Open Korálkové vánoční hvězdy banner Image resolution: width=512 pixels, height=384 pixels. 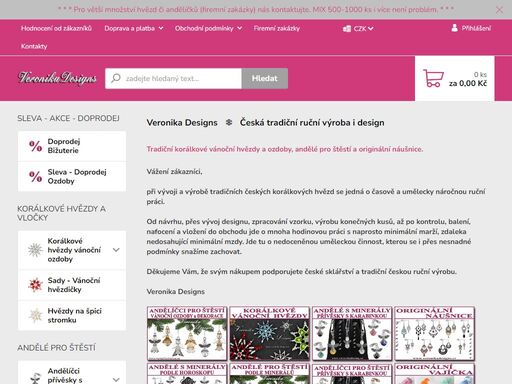[x=269, y=334]
